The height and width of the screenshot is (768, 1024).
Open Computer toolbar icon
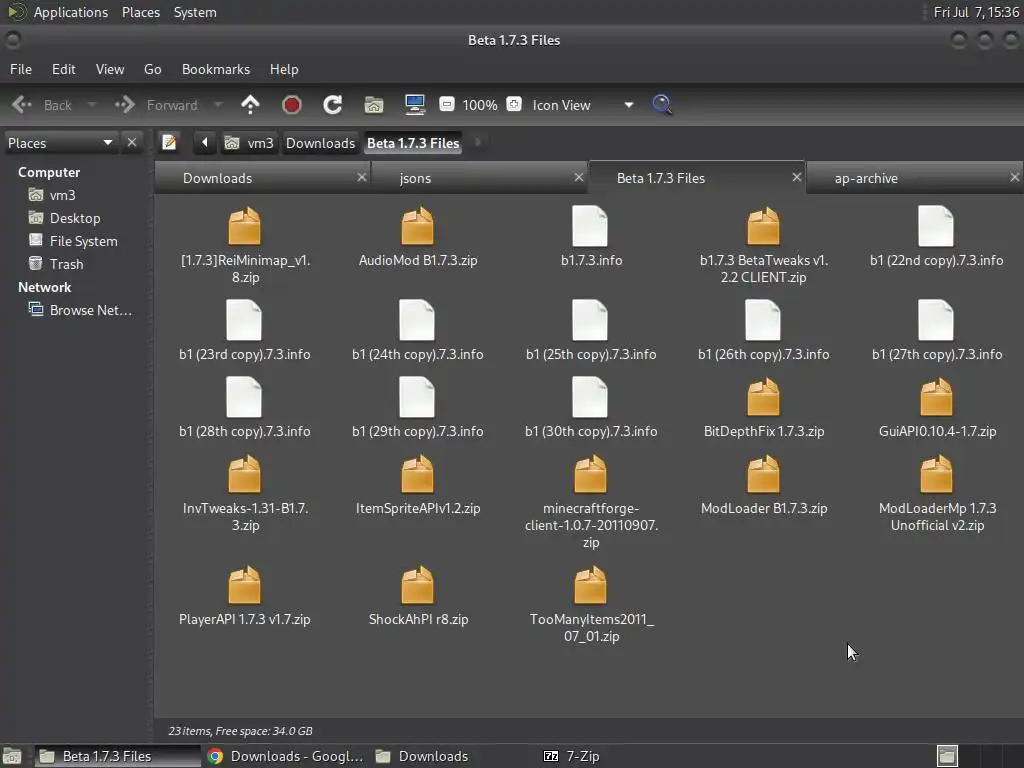415,104
